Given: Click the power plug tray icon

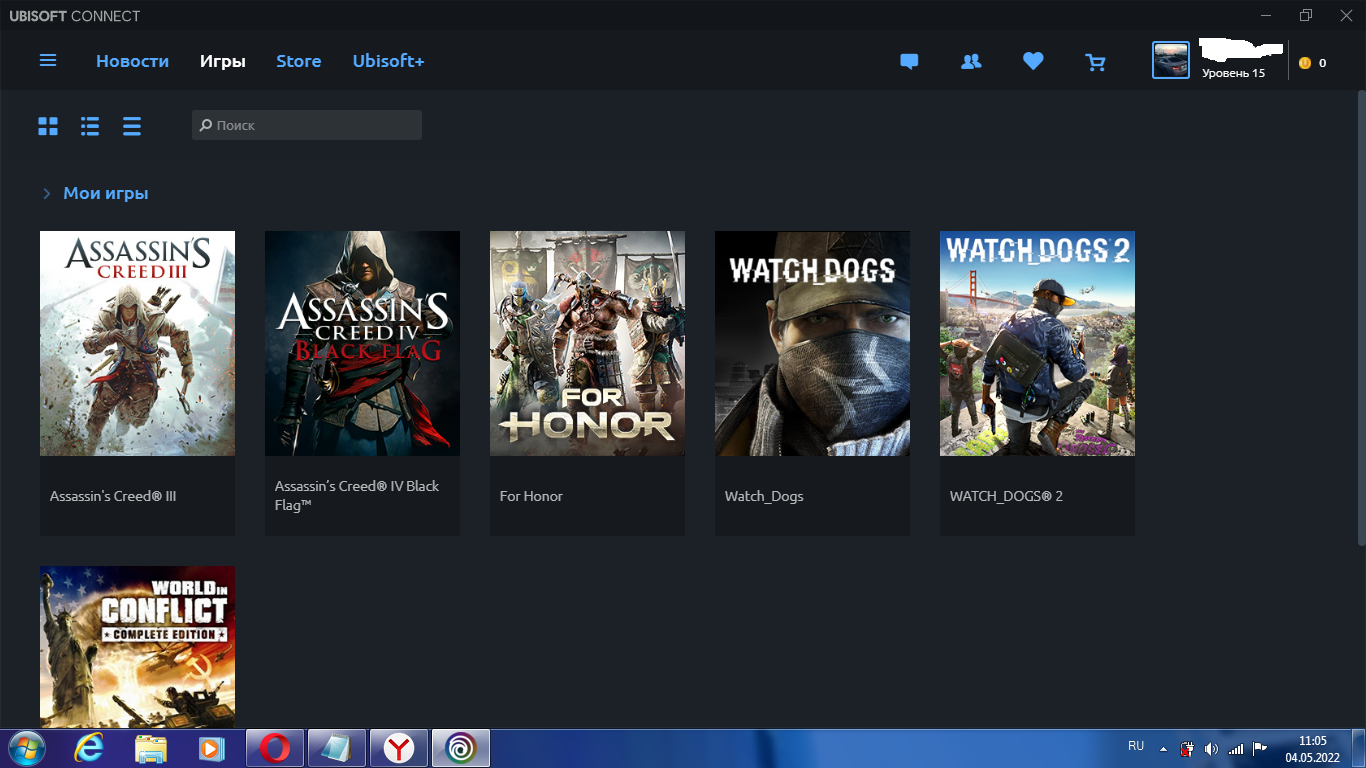Looking at the screenshot, I should coord(1187,748).
